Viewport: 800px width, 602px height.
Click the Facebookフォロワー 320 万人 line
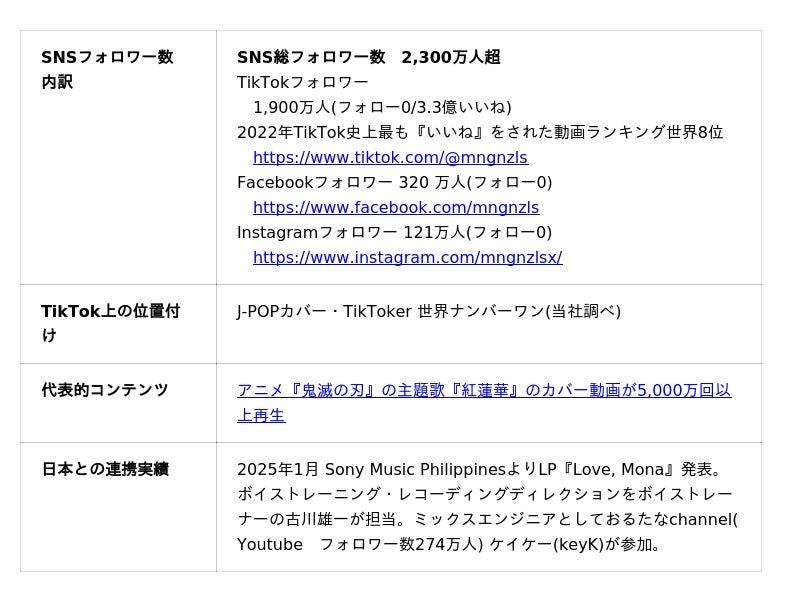pyautogui.click(x=394, y=182)
